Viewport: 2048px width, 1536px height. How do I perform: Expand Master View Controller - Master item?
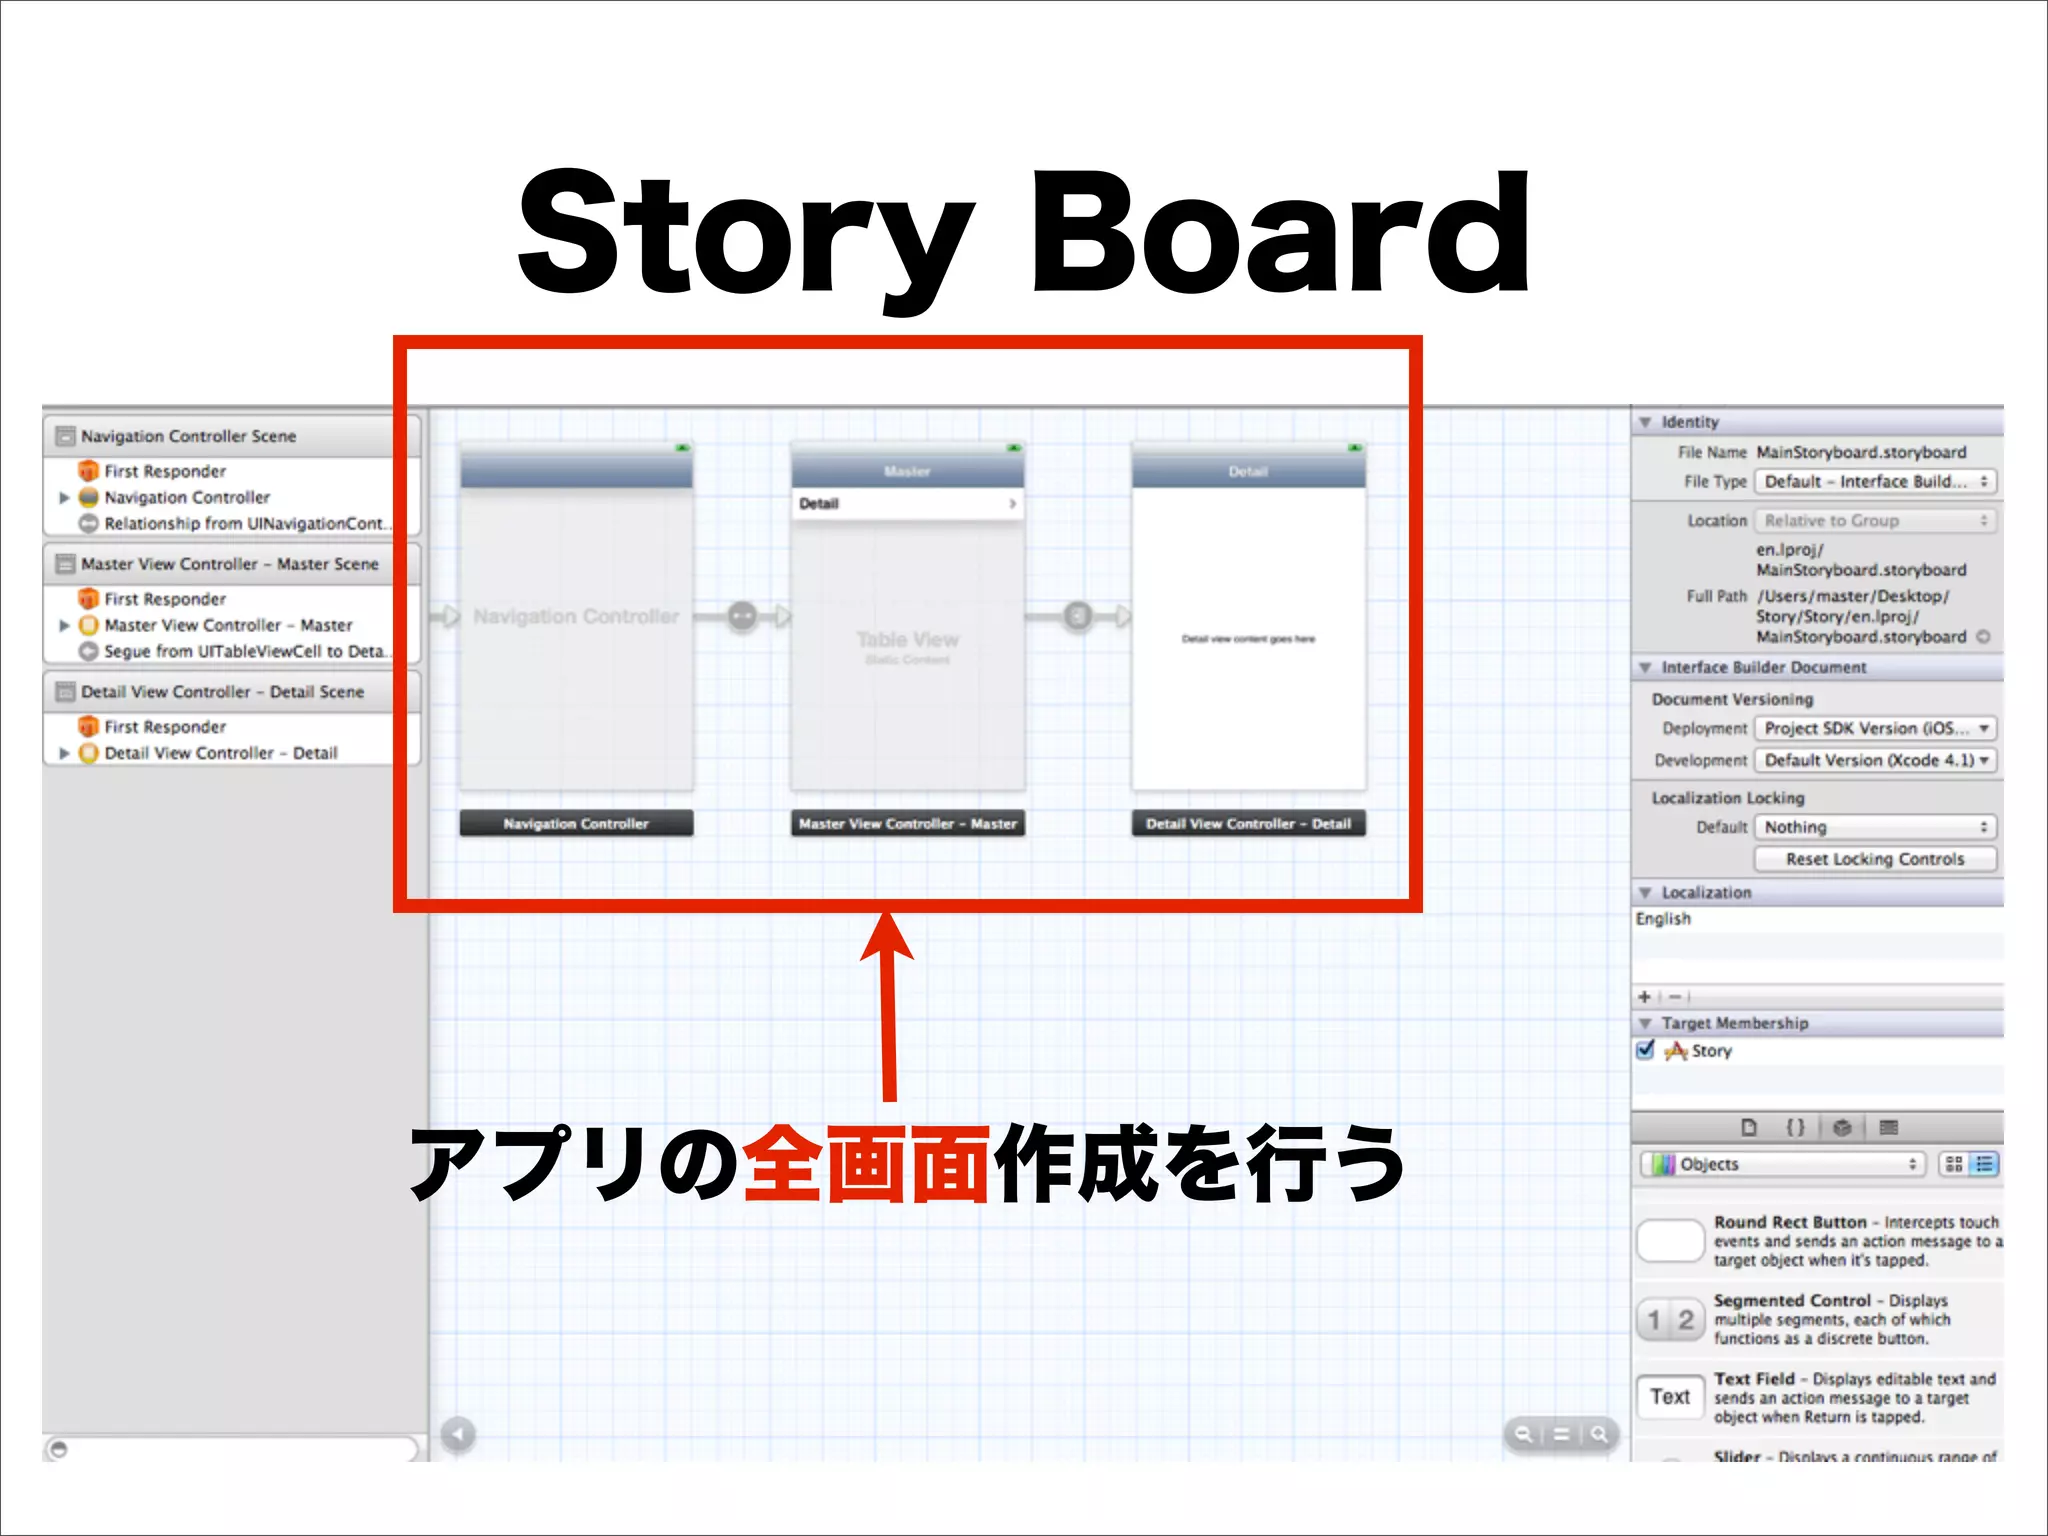[x=64, y=625]
